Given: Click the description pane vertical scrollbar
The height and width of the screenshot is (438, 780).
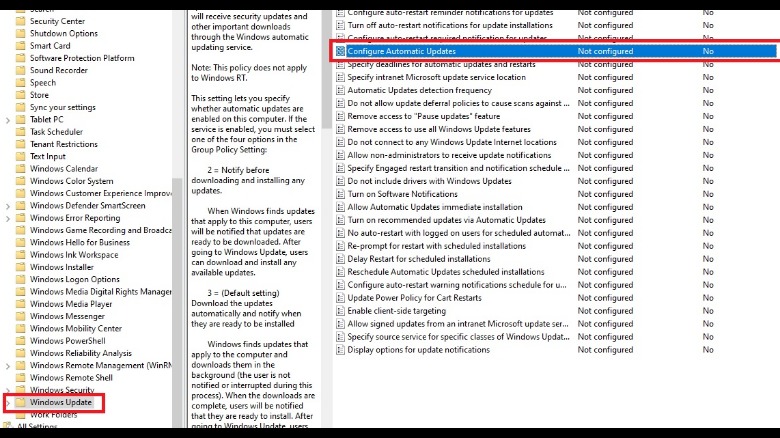Looking at the screenshot, I should point(326,70).
